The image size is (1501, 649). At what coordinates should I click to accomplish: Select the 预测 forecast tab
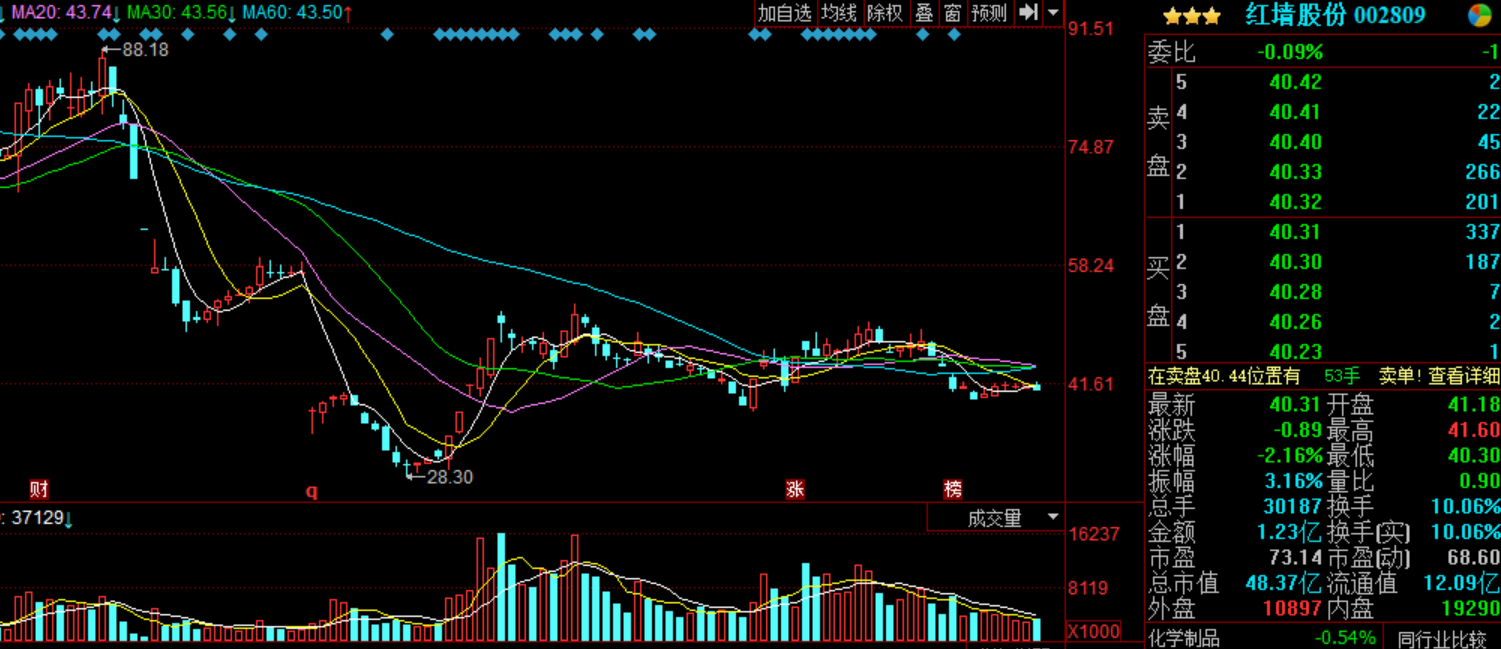(x=989, y=13)
